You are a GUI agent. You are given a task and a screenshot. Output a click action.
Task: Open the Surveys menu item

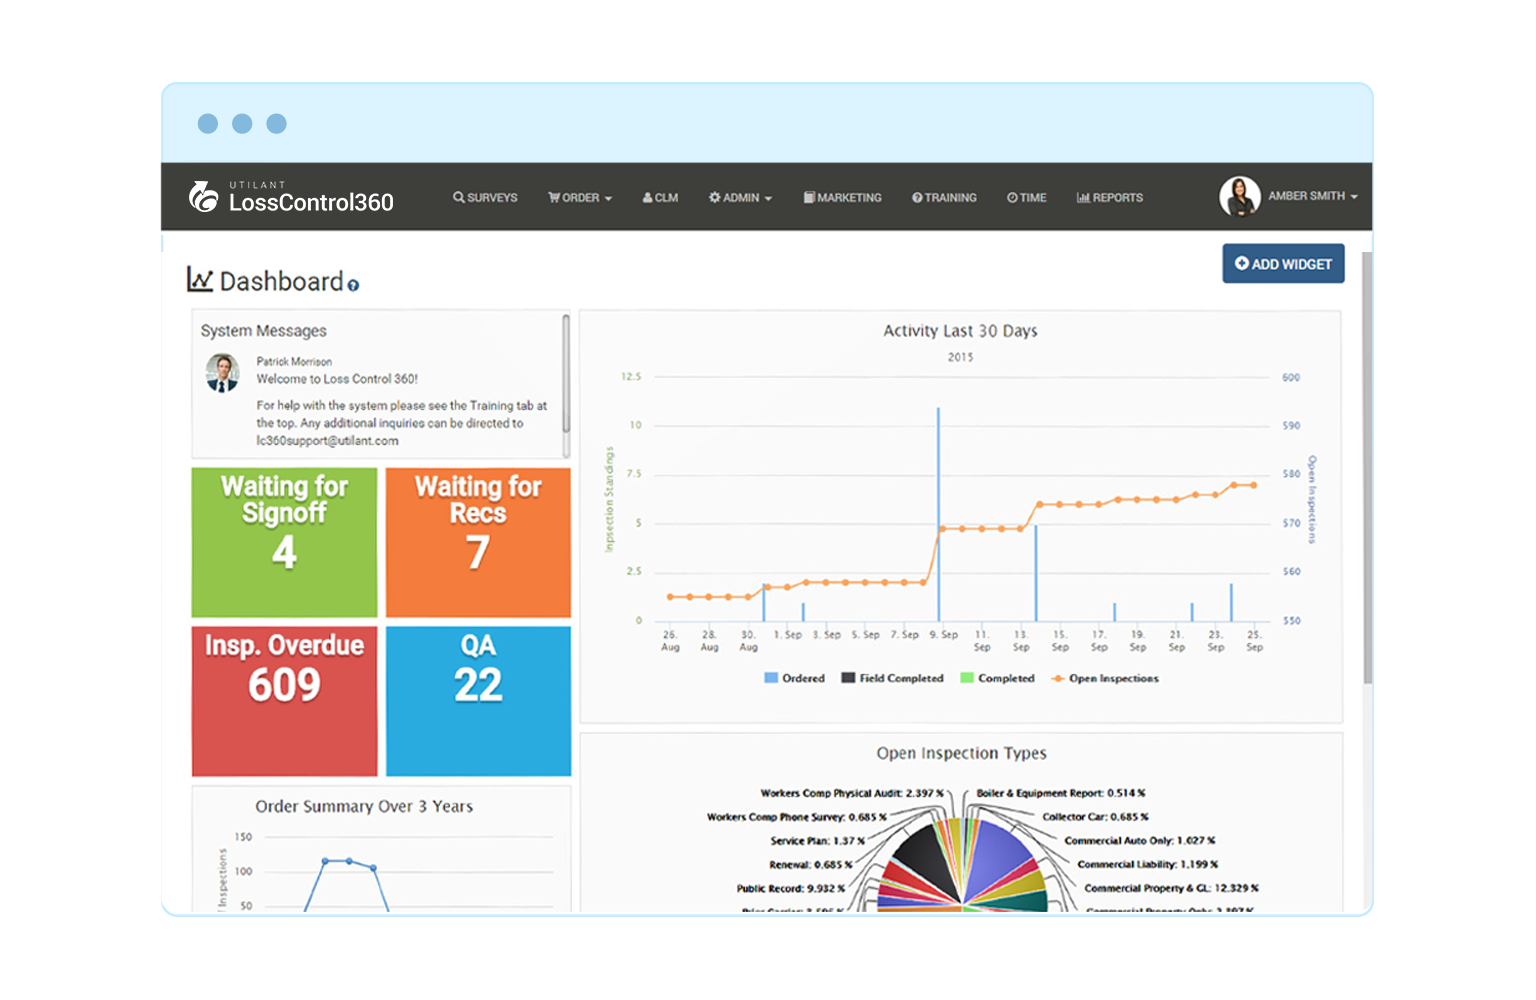pos(485,197)
